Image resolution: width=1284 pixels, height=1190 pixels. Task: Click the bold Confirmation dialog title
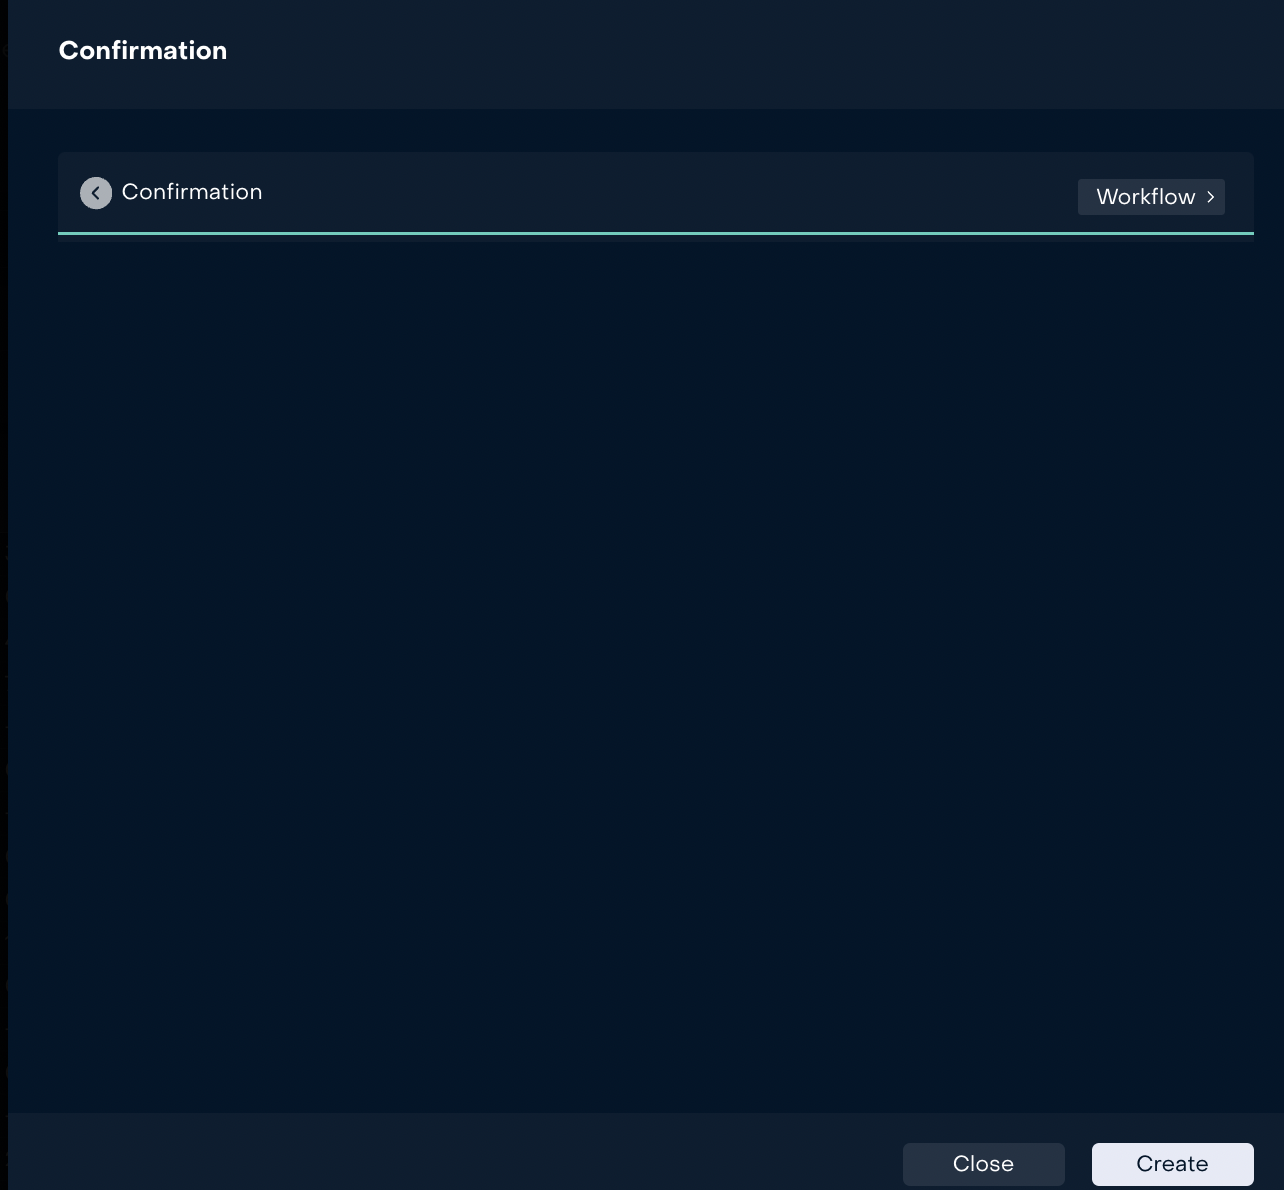coord(143,51)
